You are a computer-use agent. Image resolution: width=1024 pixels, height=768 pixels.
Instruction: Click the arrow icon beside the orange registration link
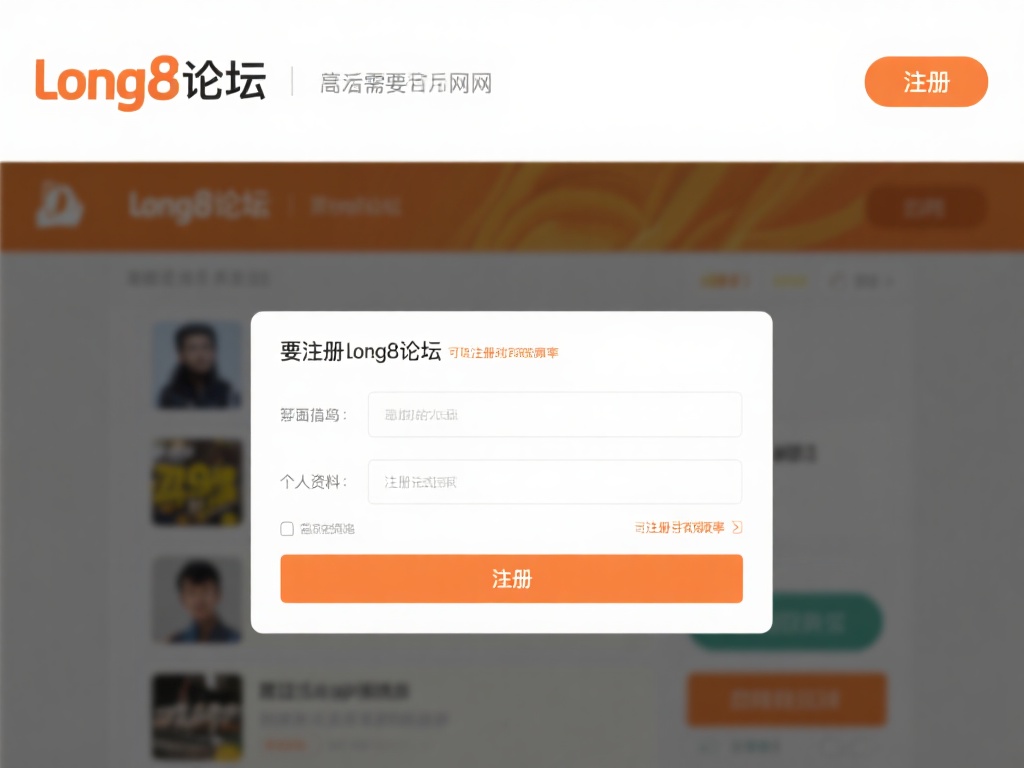point(737,527)
